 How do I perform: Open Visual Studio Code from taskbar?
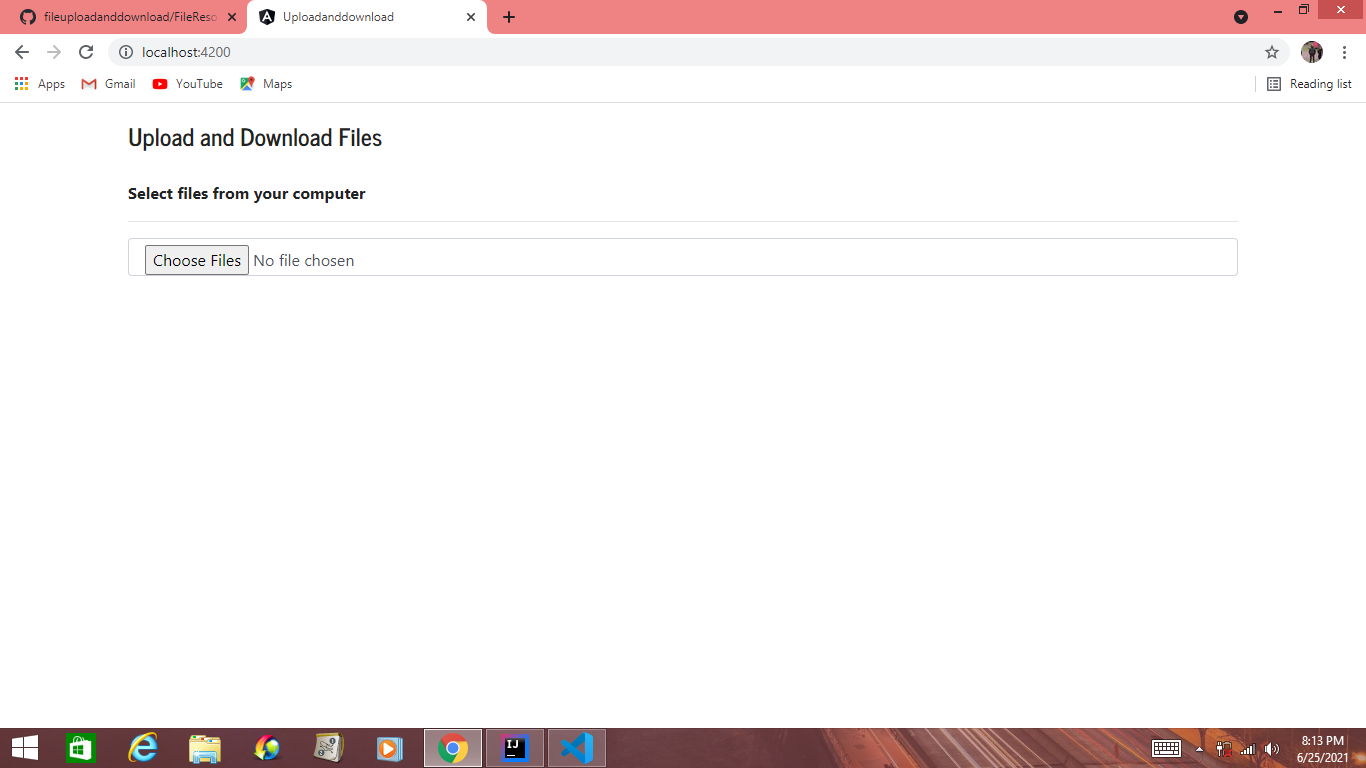tap(576, 747)
